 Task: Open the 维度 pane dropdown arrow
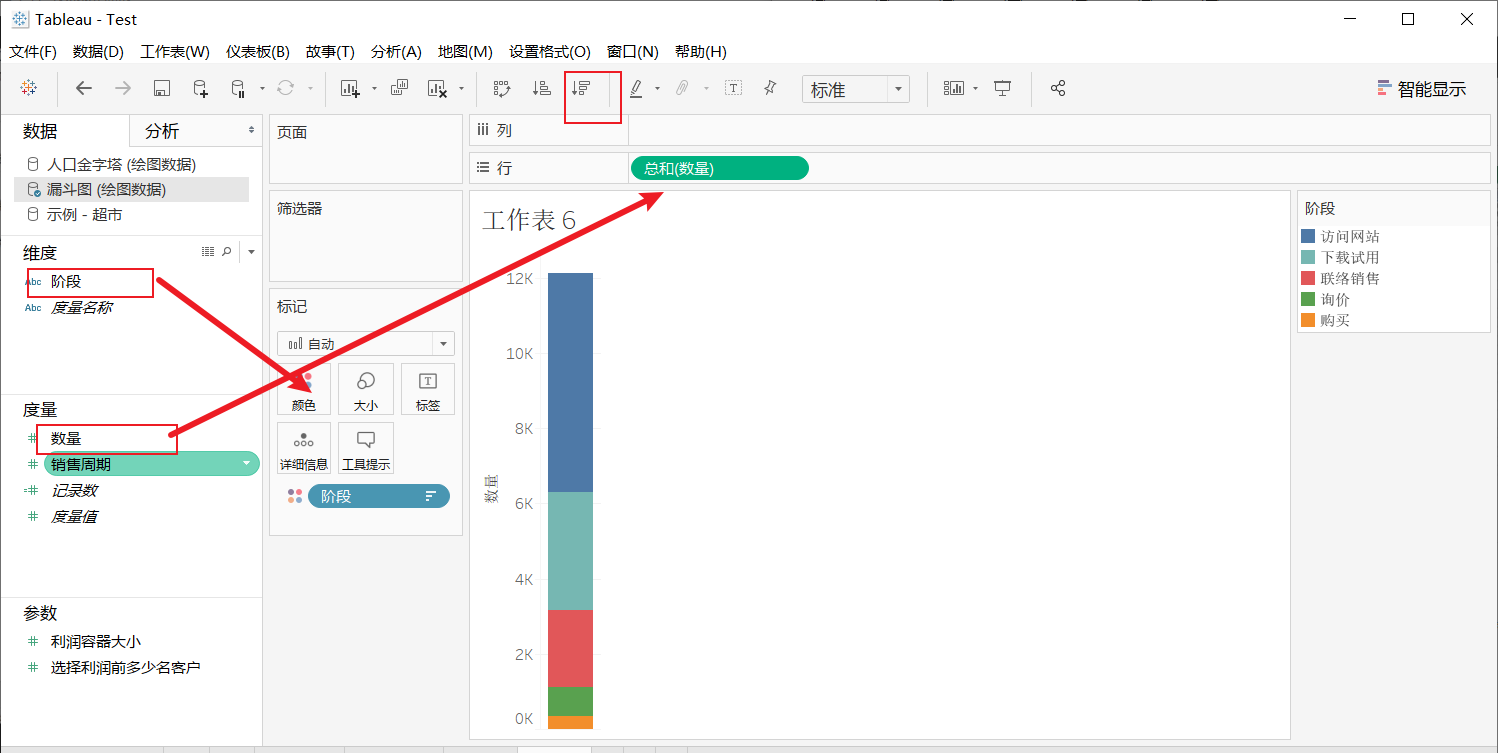251,252
